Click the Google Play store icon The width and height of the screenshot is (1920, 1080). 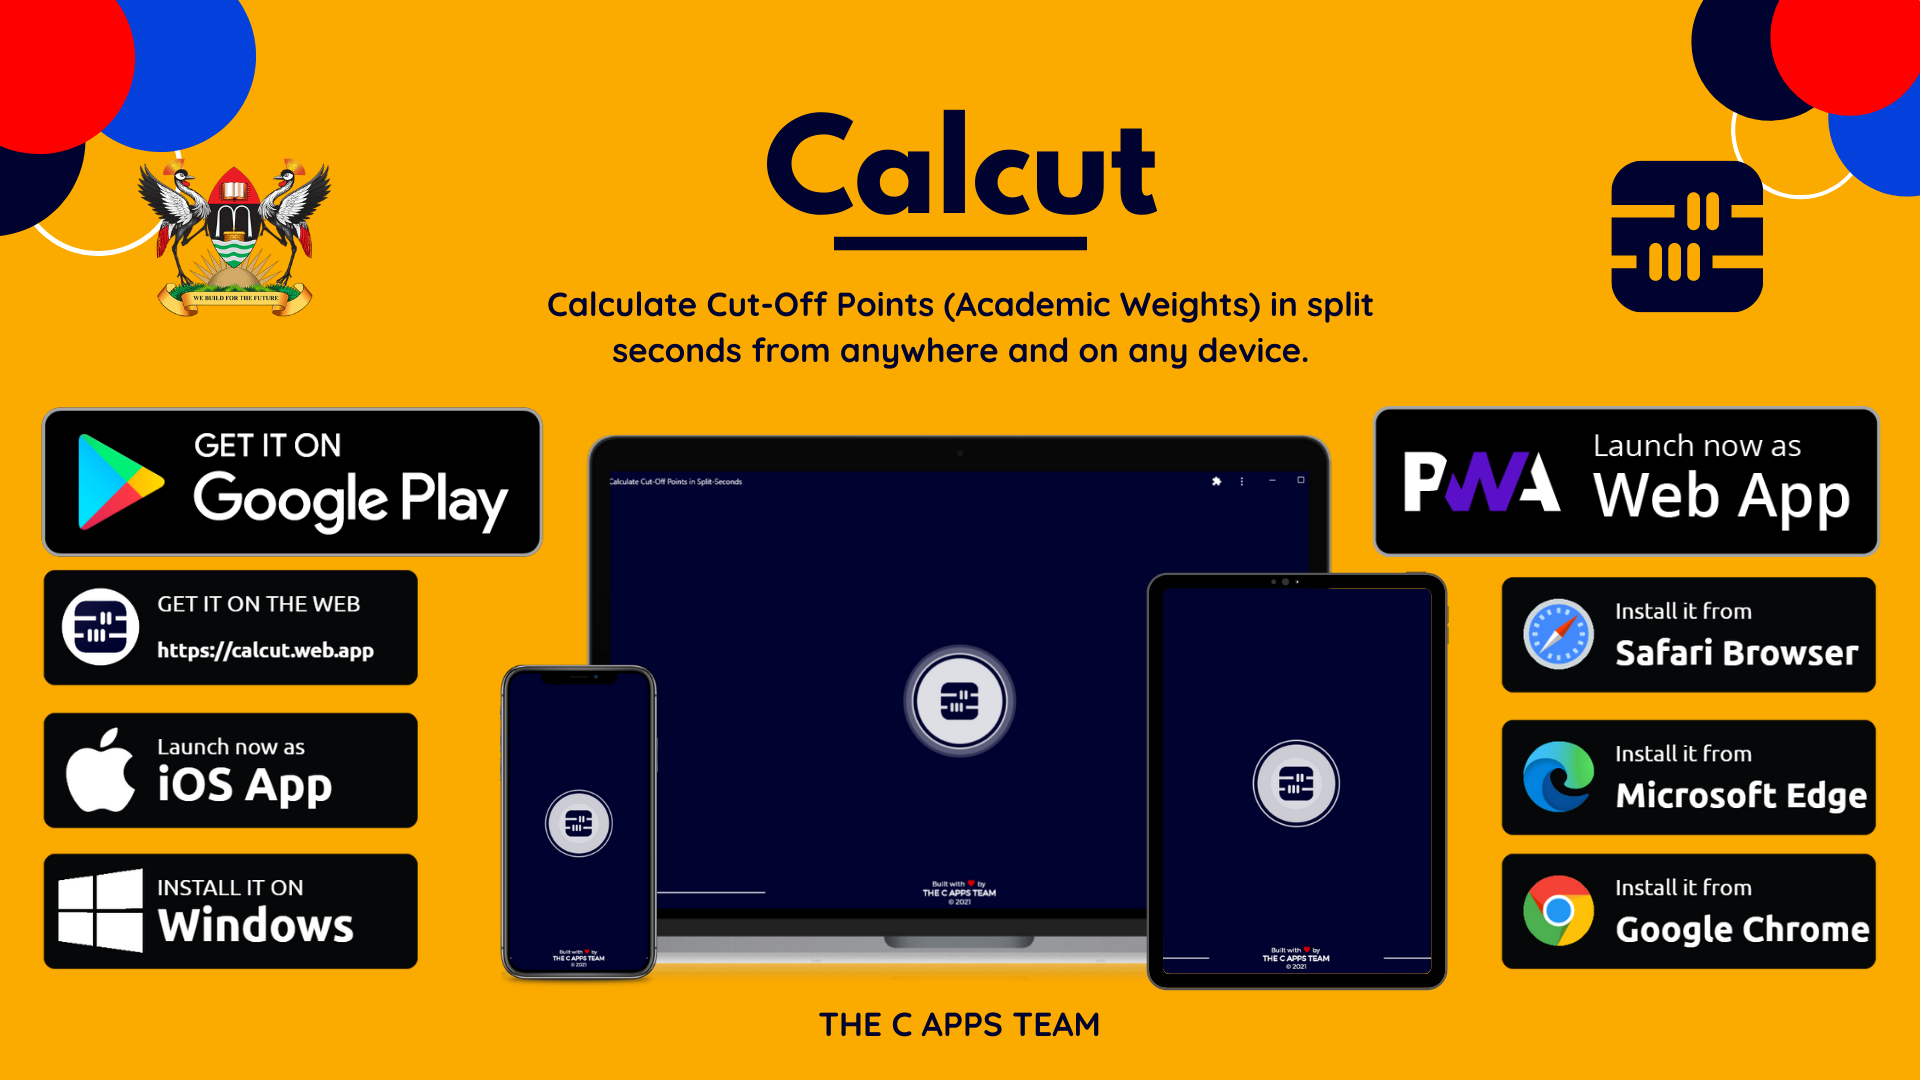point(127,481)
